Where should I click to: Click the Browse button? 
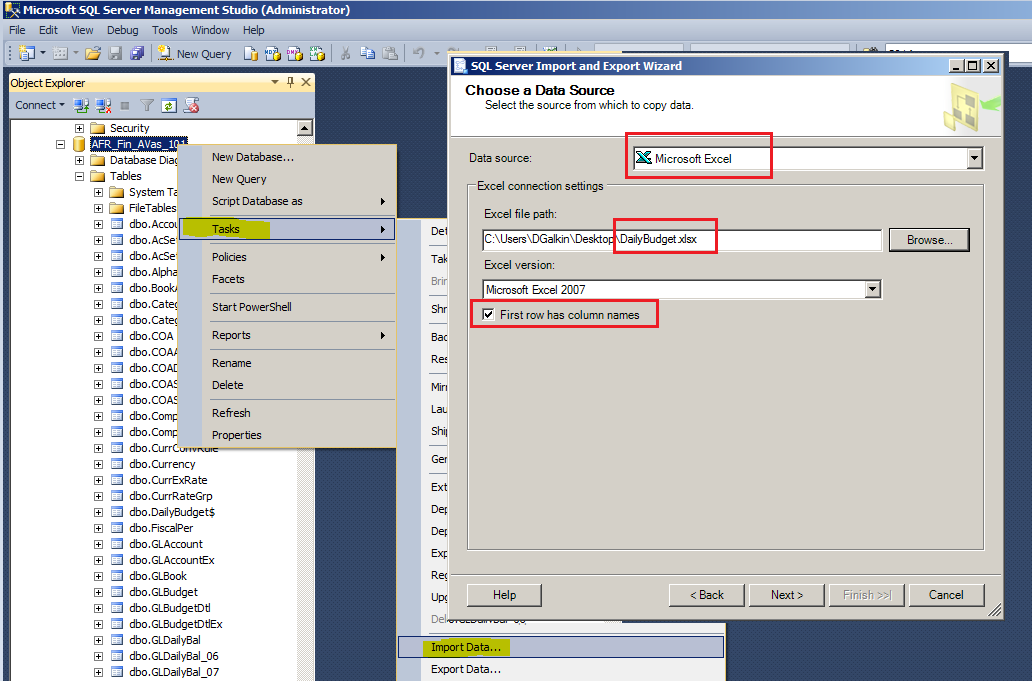929,240
